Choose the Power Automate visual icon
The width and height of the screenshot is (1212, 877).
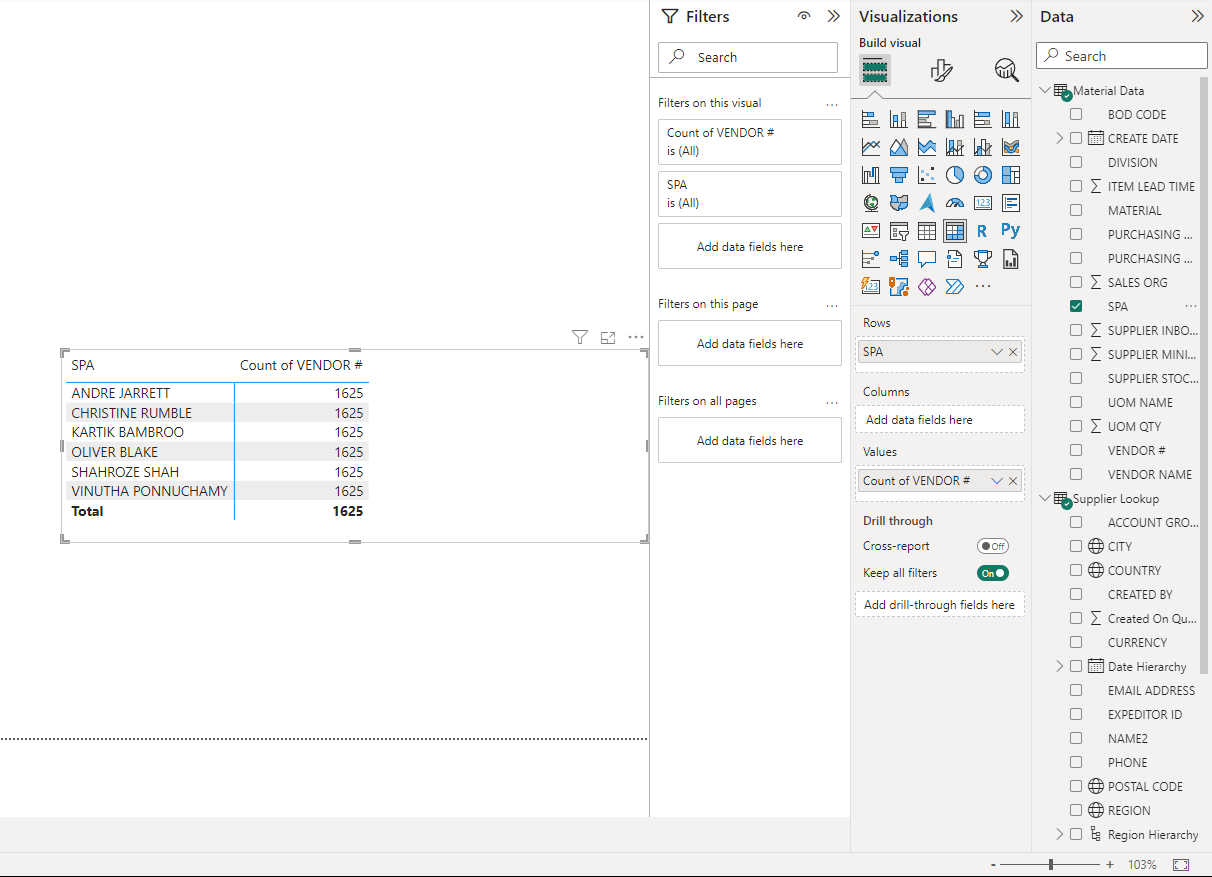pyautogui.click(x=955, y=287)
